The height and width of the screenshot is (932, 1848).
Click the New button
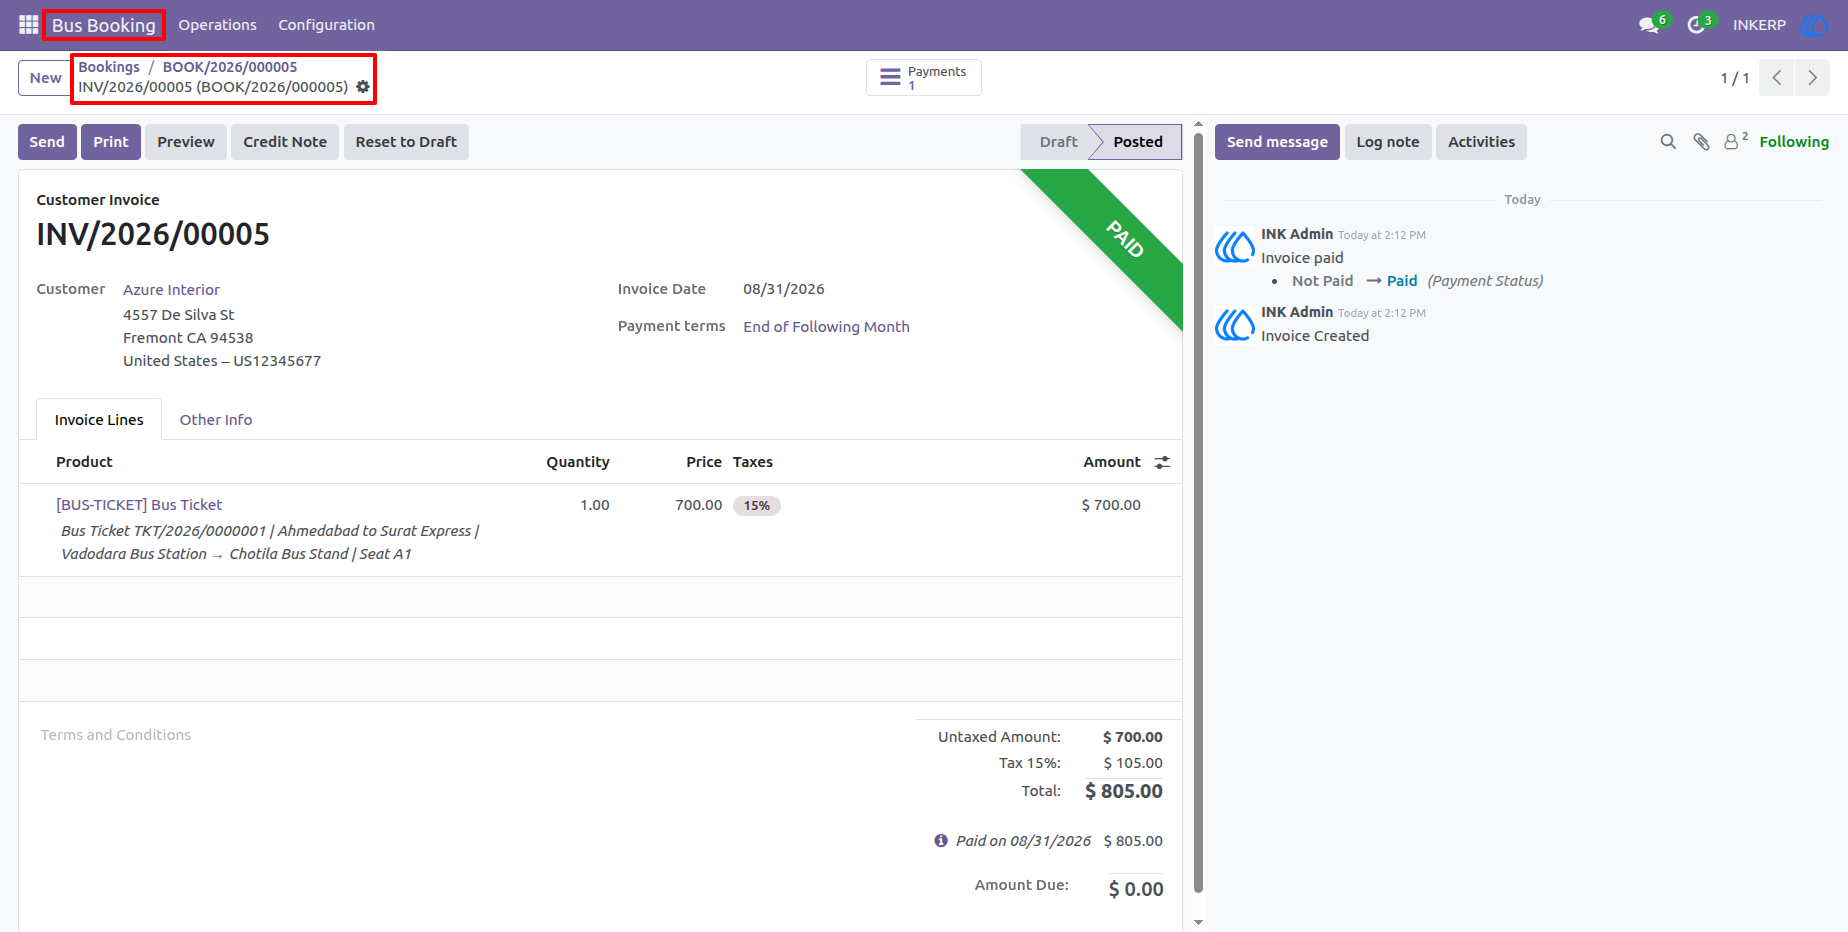click(x=45, y=78)
